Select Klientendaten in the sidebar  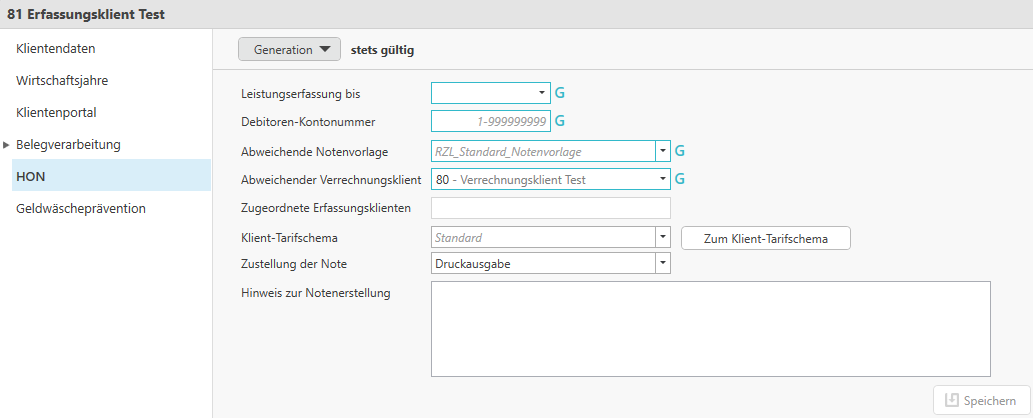(x=56, y=48)
